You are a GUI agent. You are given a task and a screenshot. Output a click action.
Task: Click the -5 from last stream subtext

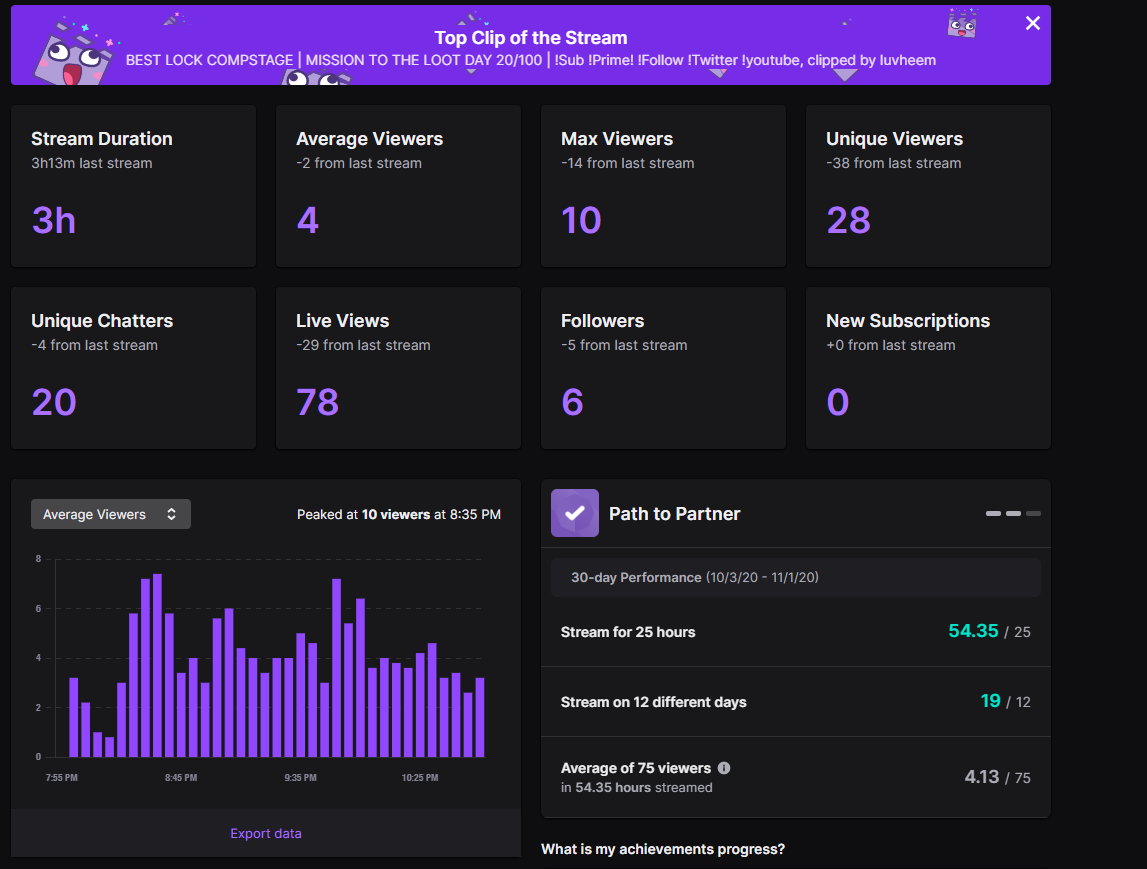click(x=624, y=345)
